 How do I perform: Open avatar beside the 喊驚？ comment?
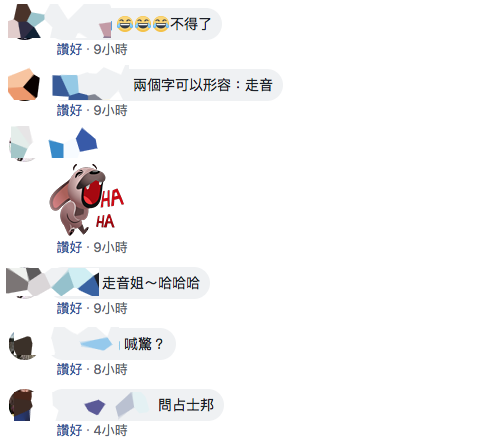click(x=22, y=346)
